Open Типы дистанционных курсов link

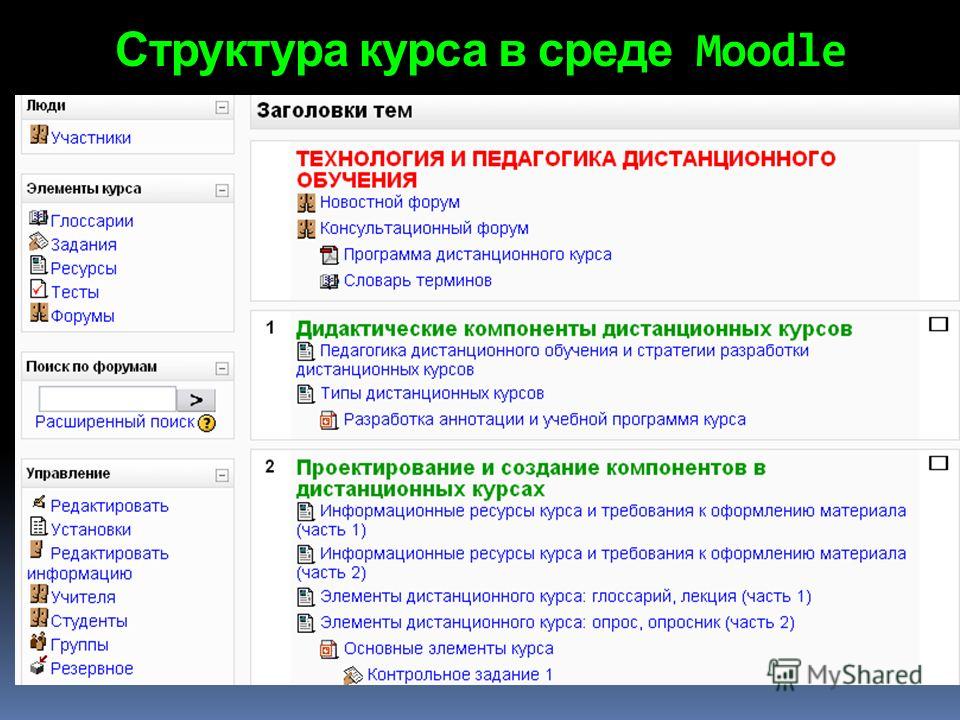(x=432, y=393)
